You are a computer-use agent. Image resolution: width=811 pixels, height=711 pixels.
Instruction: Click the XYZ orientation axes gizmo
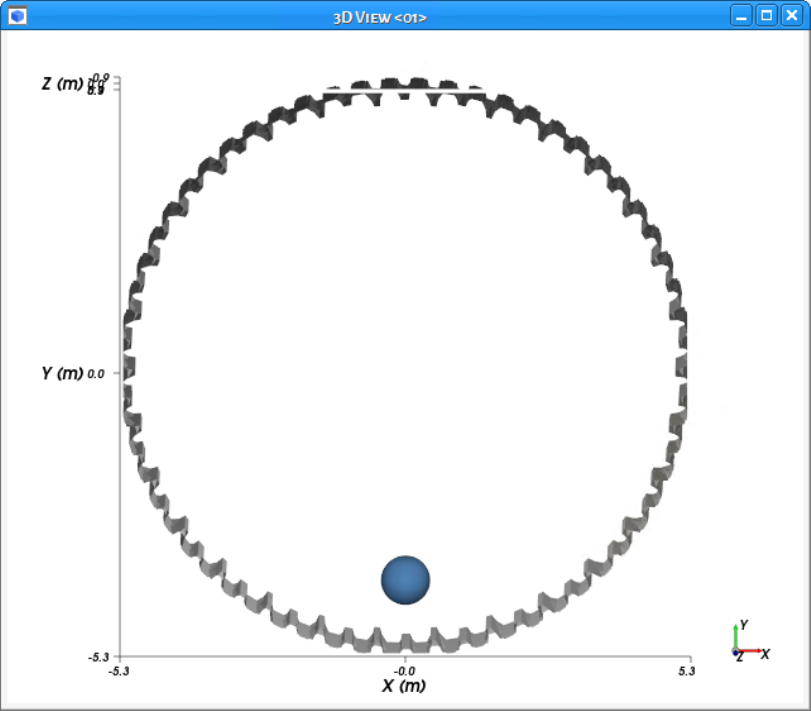(x=750, y=642)
